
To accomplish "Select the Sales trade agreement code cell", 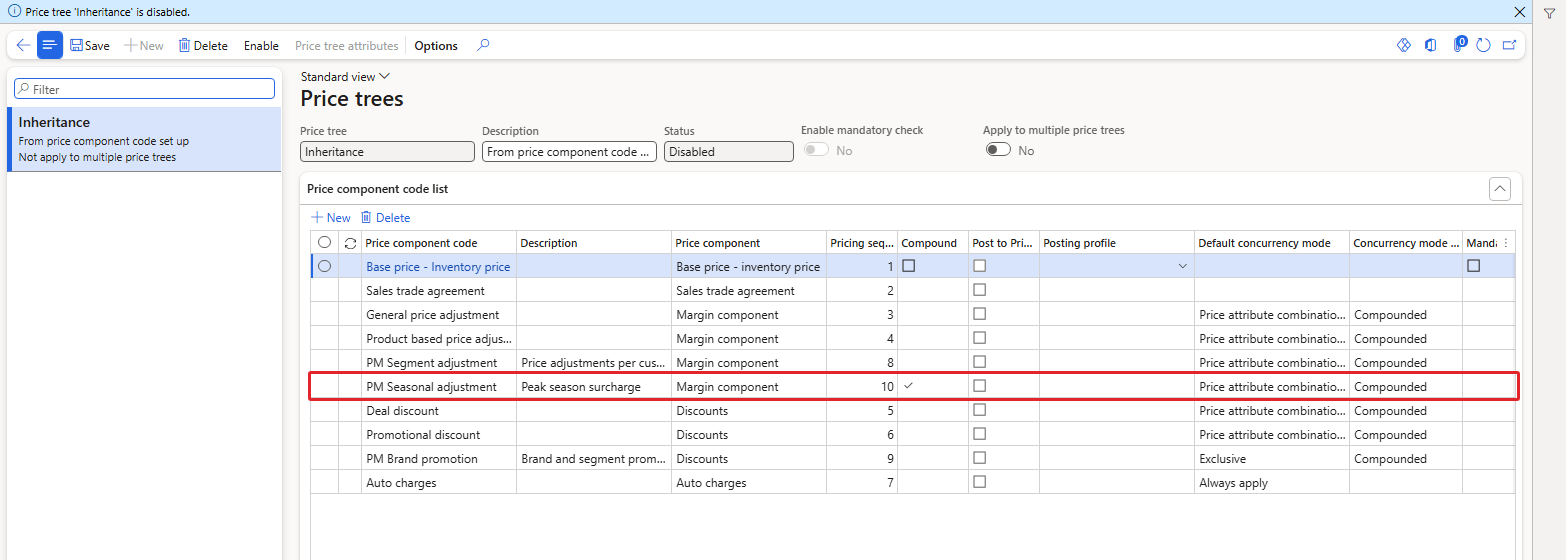I will 439,291.
